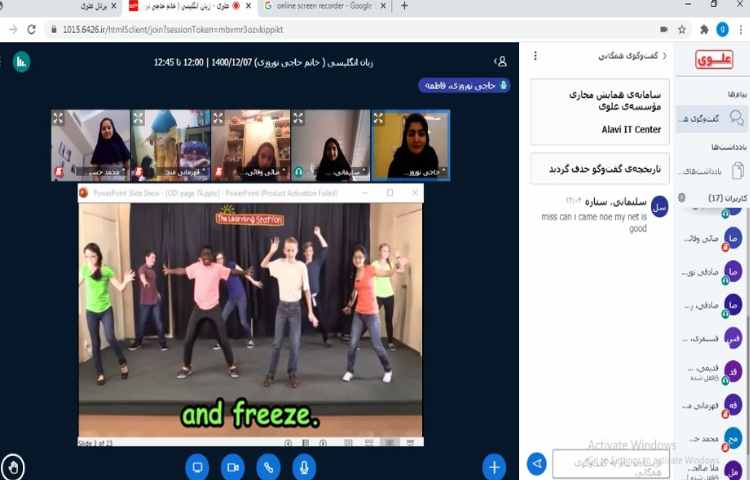Screen dimensions: 750x480
Task: Fullscreen the سلیمانی webcam with headphone badge
Action: click(x=298, y=118)
